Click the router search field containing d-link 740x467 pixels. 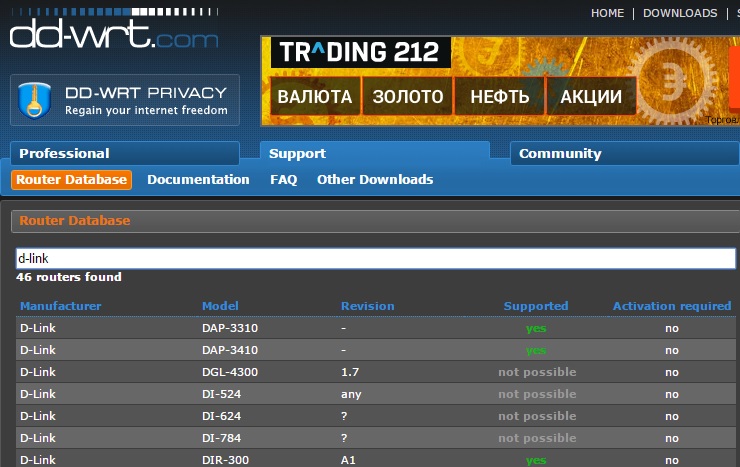(x=376, y=259)
